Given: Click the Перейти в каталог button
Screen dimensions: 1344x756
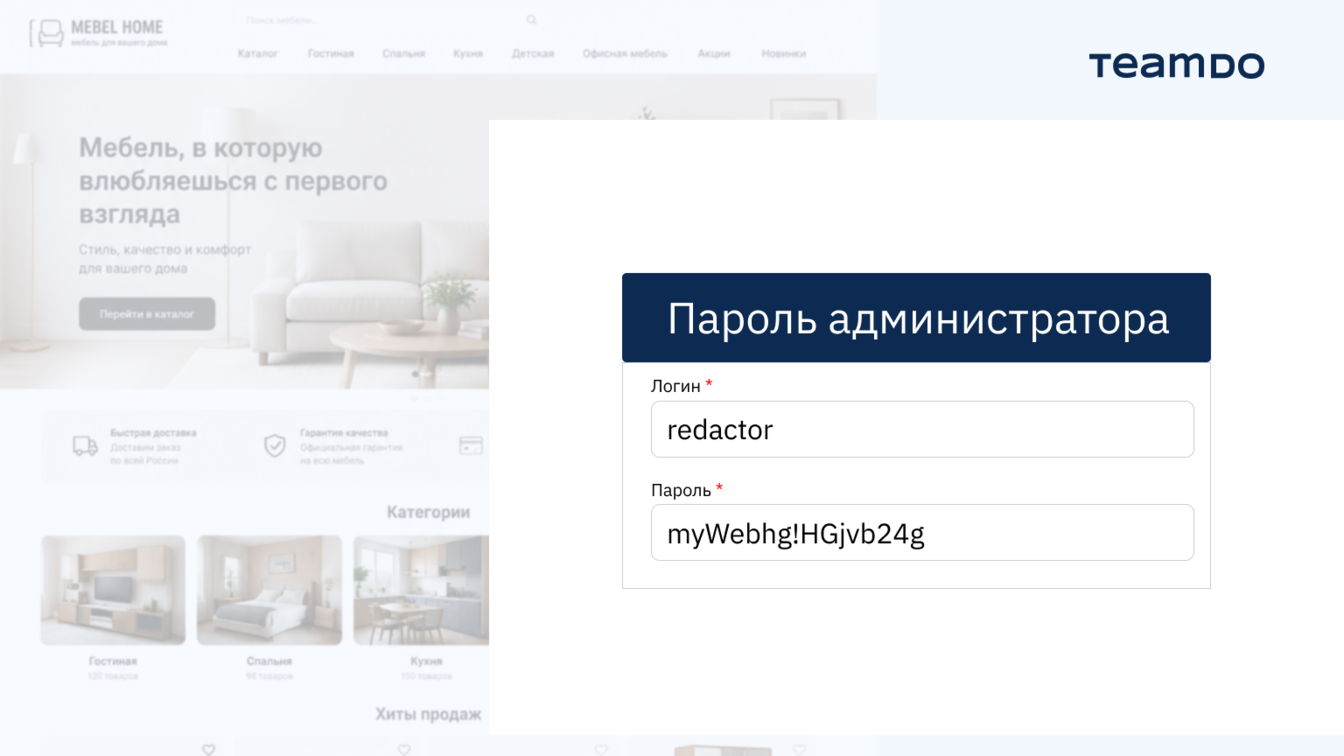Looking at the screenshot, I should tap(147, 314).
